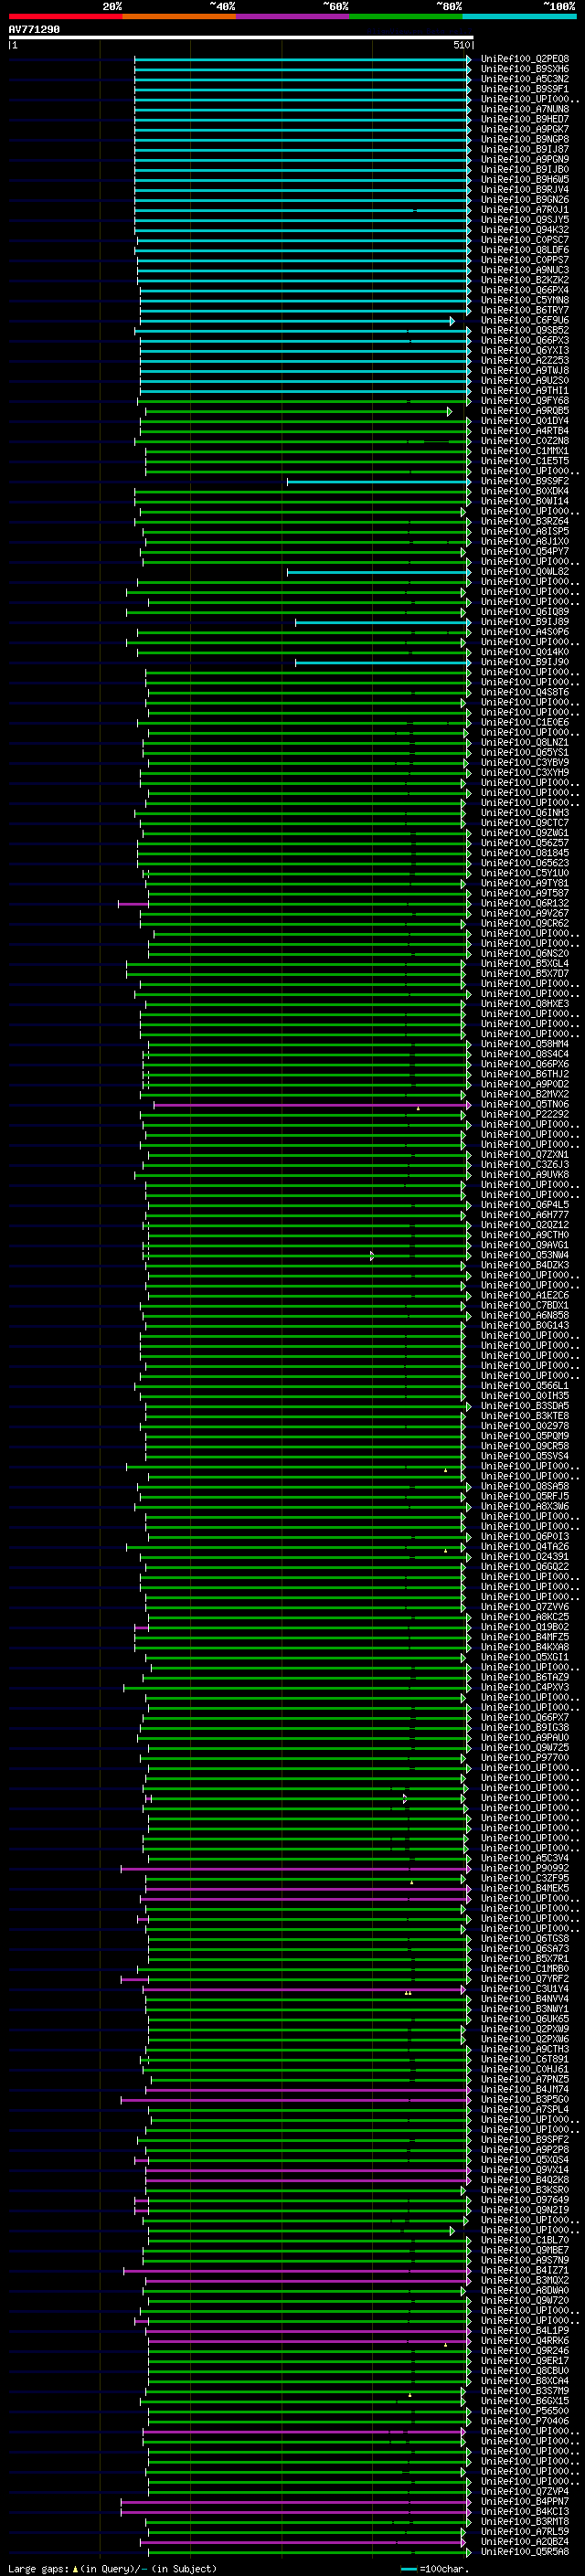Open hit UniRef100_A5C3N2
Screen dimensions: 585x2576
525,79
